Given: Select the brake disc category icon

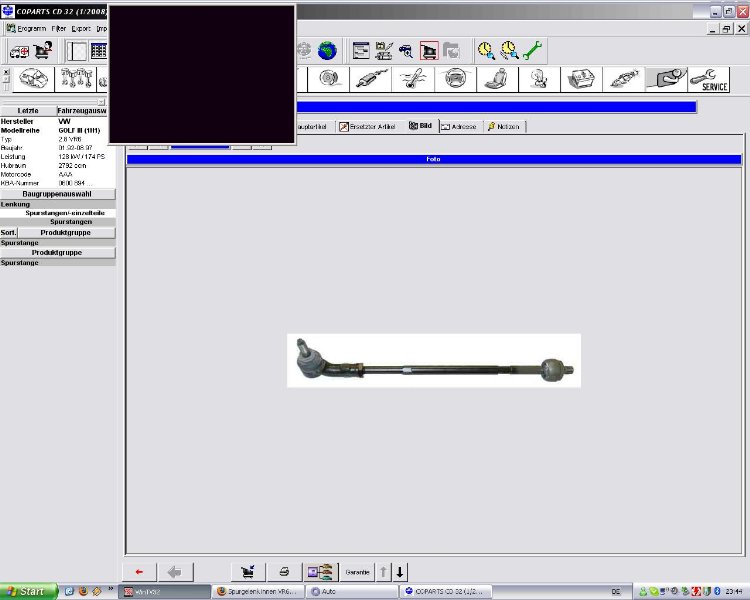Looking at the screenshot, I should [327, 80].
